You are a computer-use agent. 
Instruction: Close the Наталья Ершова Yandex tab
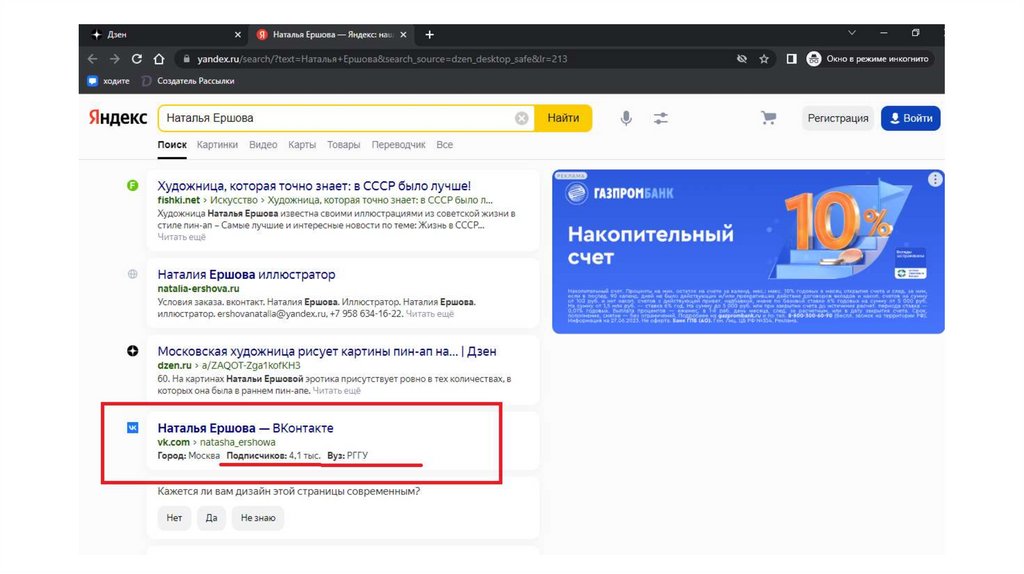click(x=404, y=35)
